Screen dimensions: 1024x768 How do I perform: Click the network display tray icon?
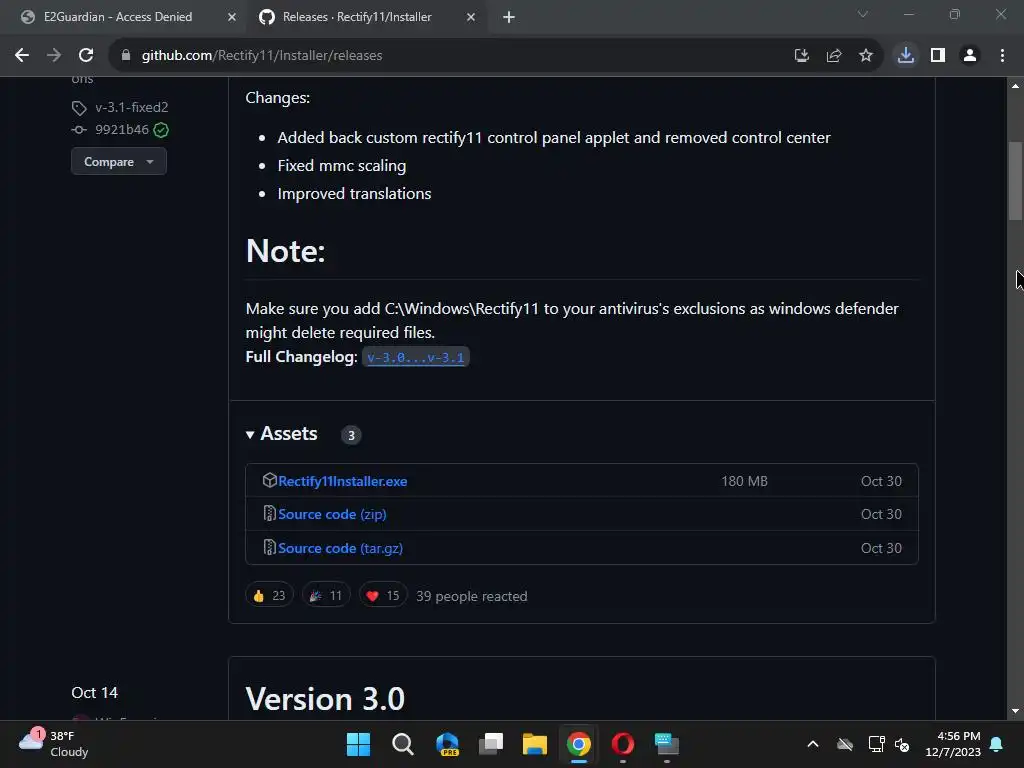tap(876, 744)
